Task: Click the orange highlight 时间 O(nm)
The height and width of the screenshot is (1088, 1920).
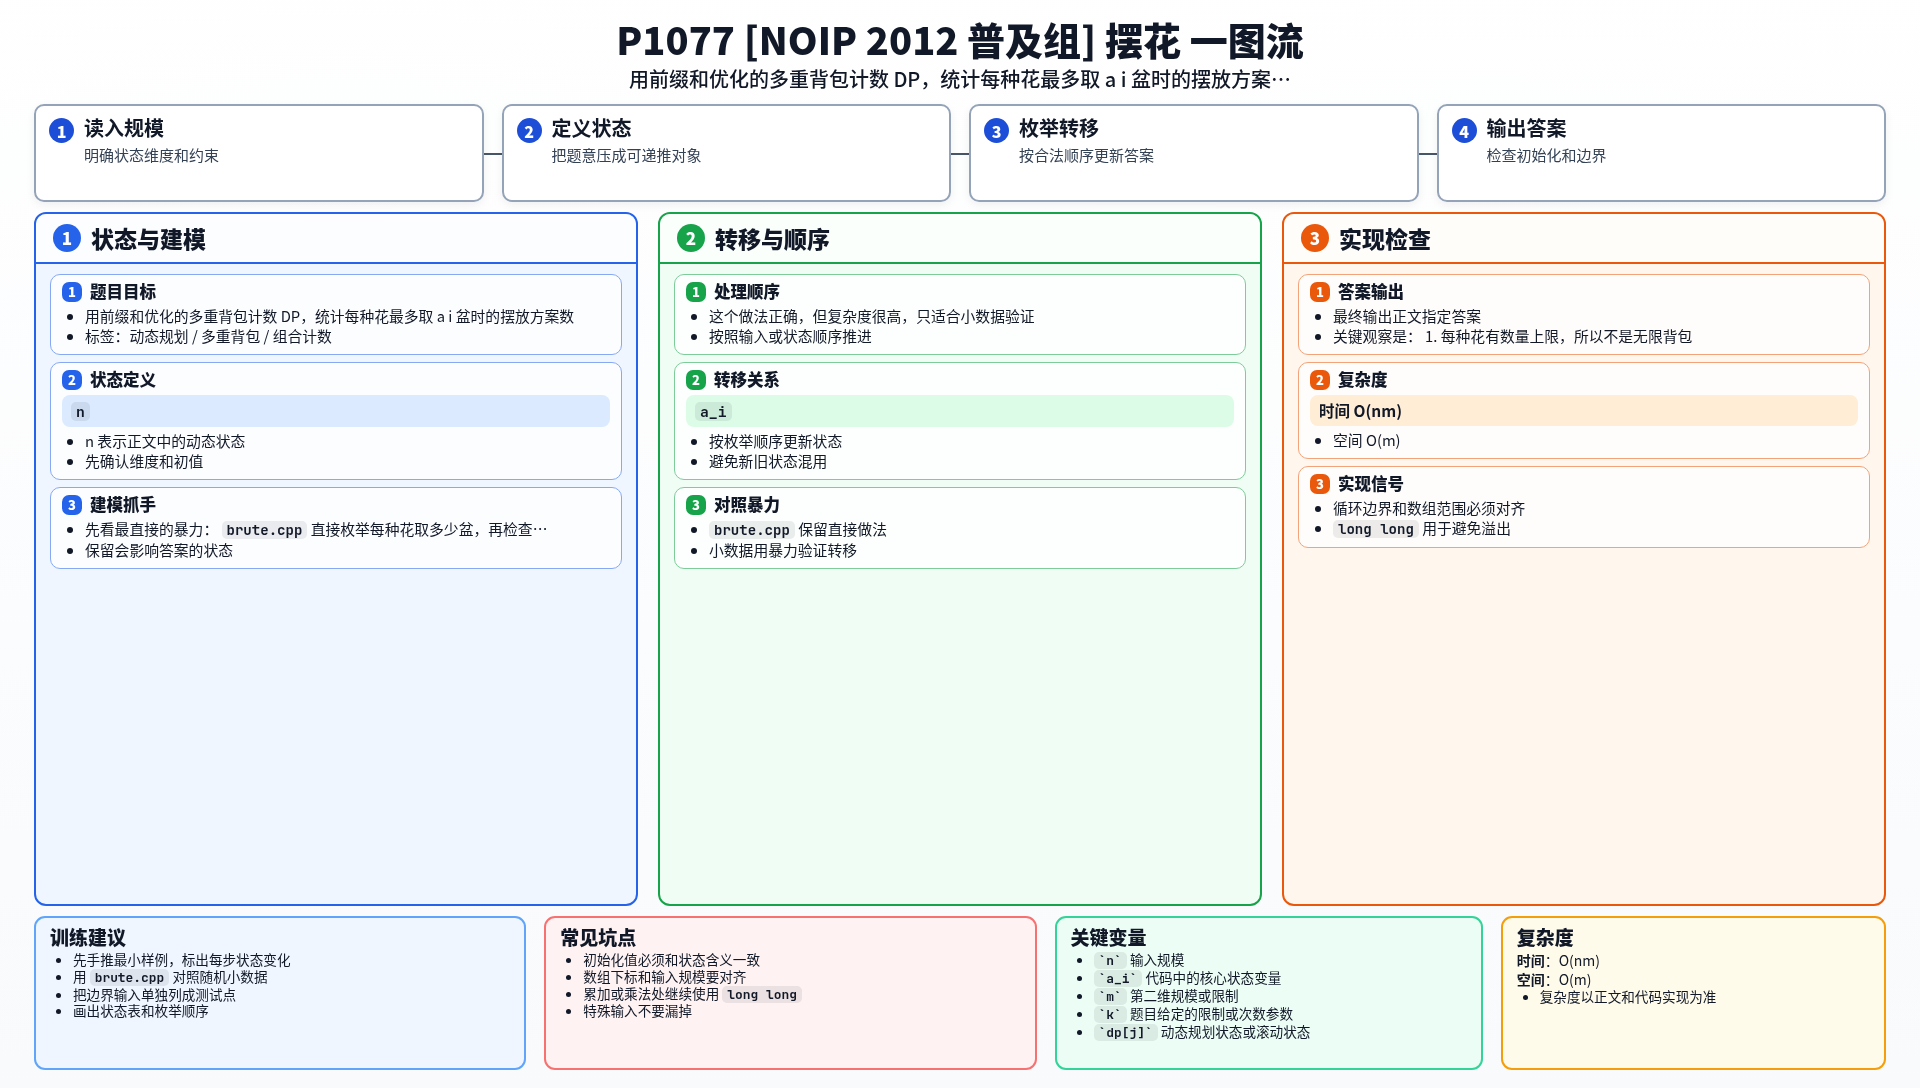Action: click(1584, 411)
